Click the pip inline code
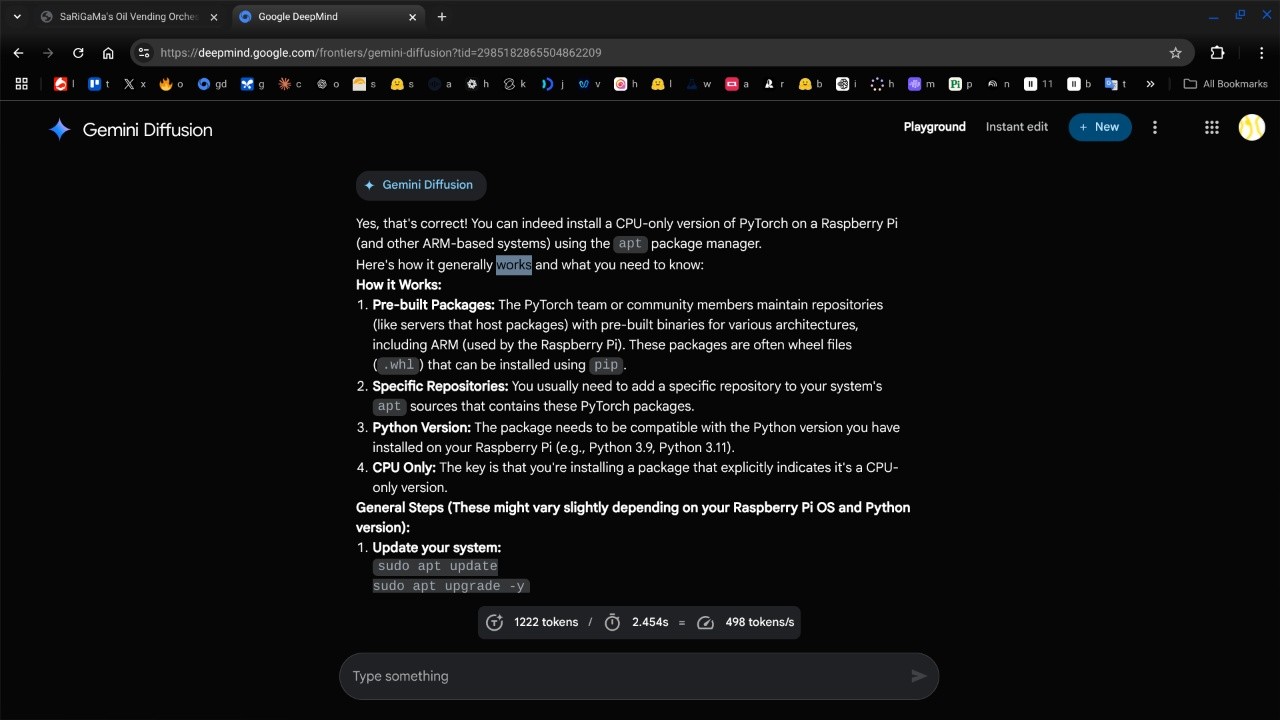This screenshot has width=1280, height=720. coord(606,365)
